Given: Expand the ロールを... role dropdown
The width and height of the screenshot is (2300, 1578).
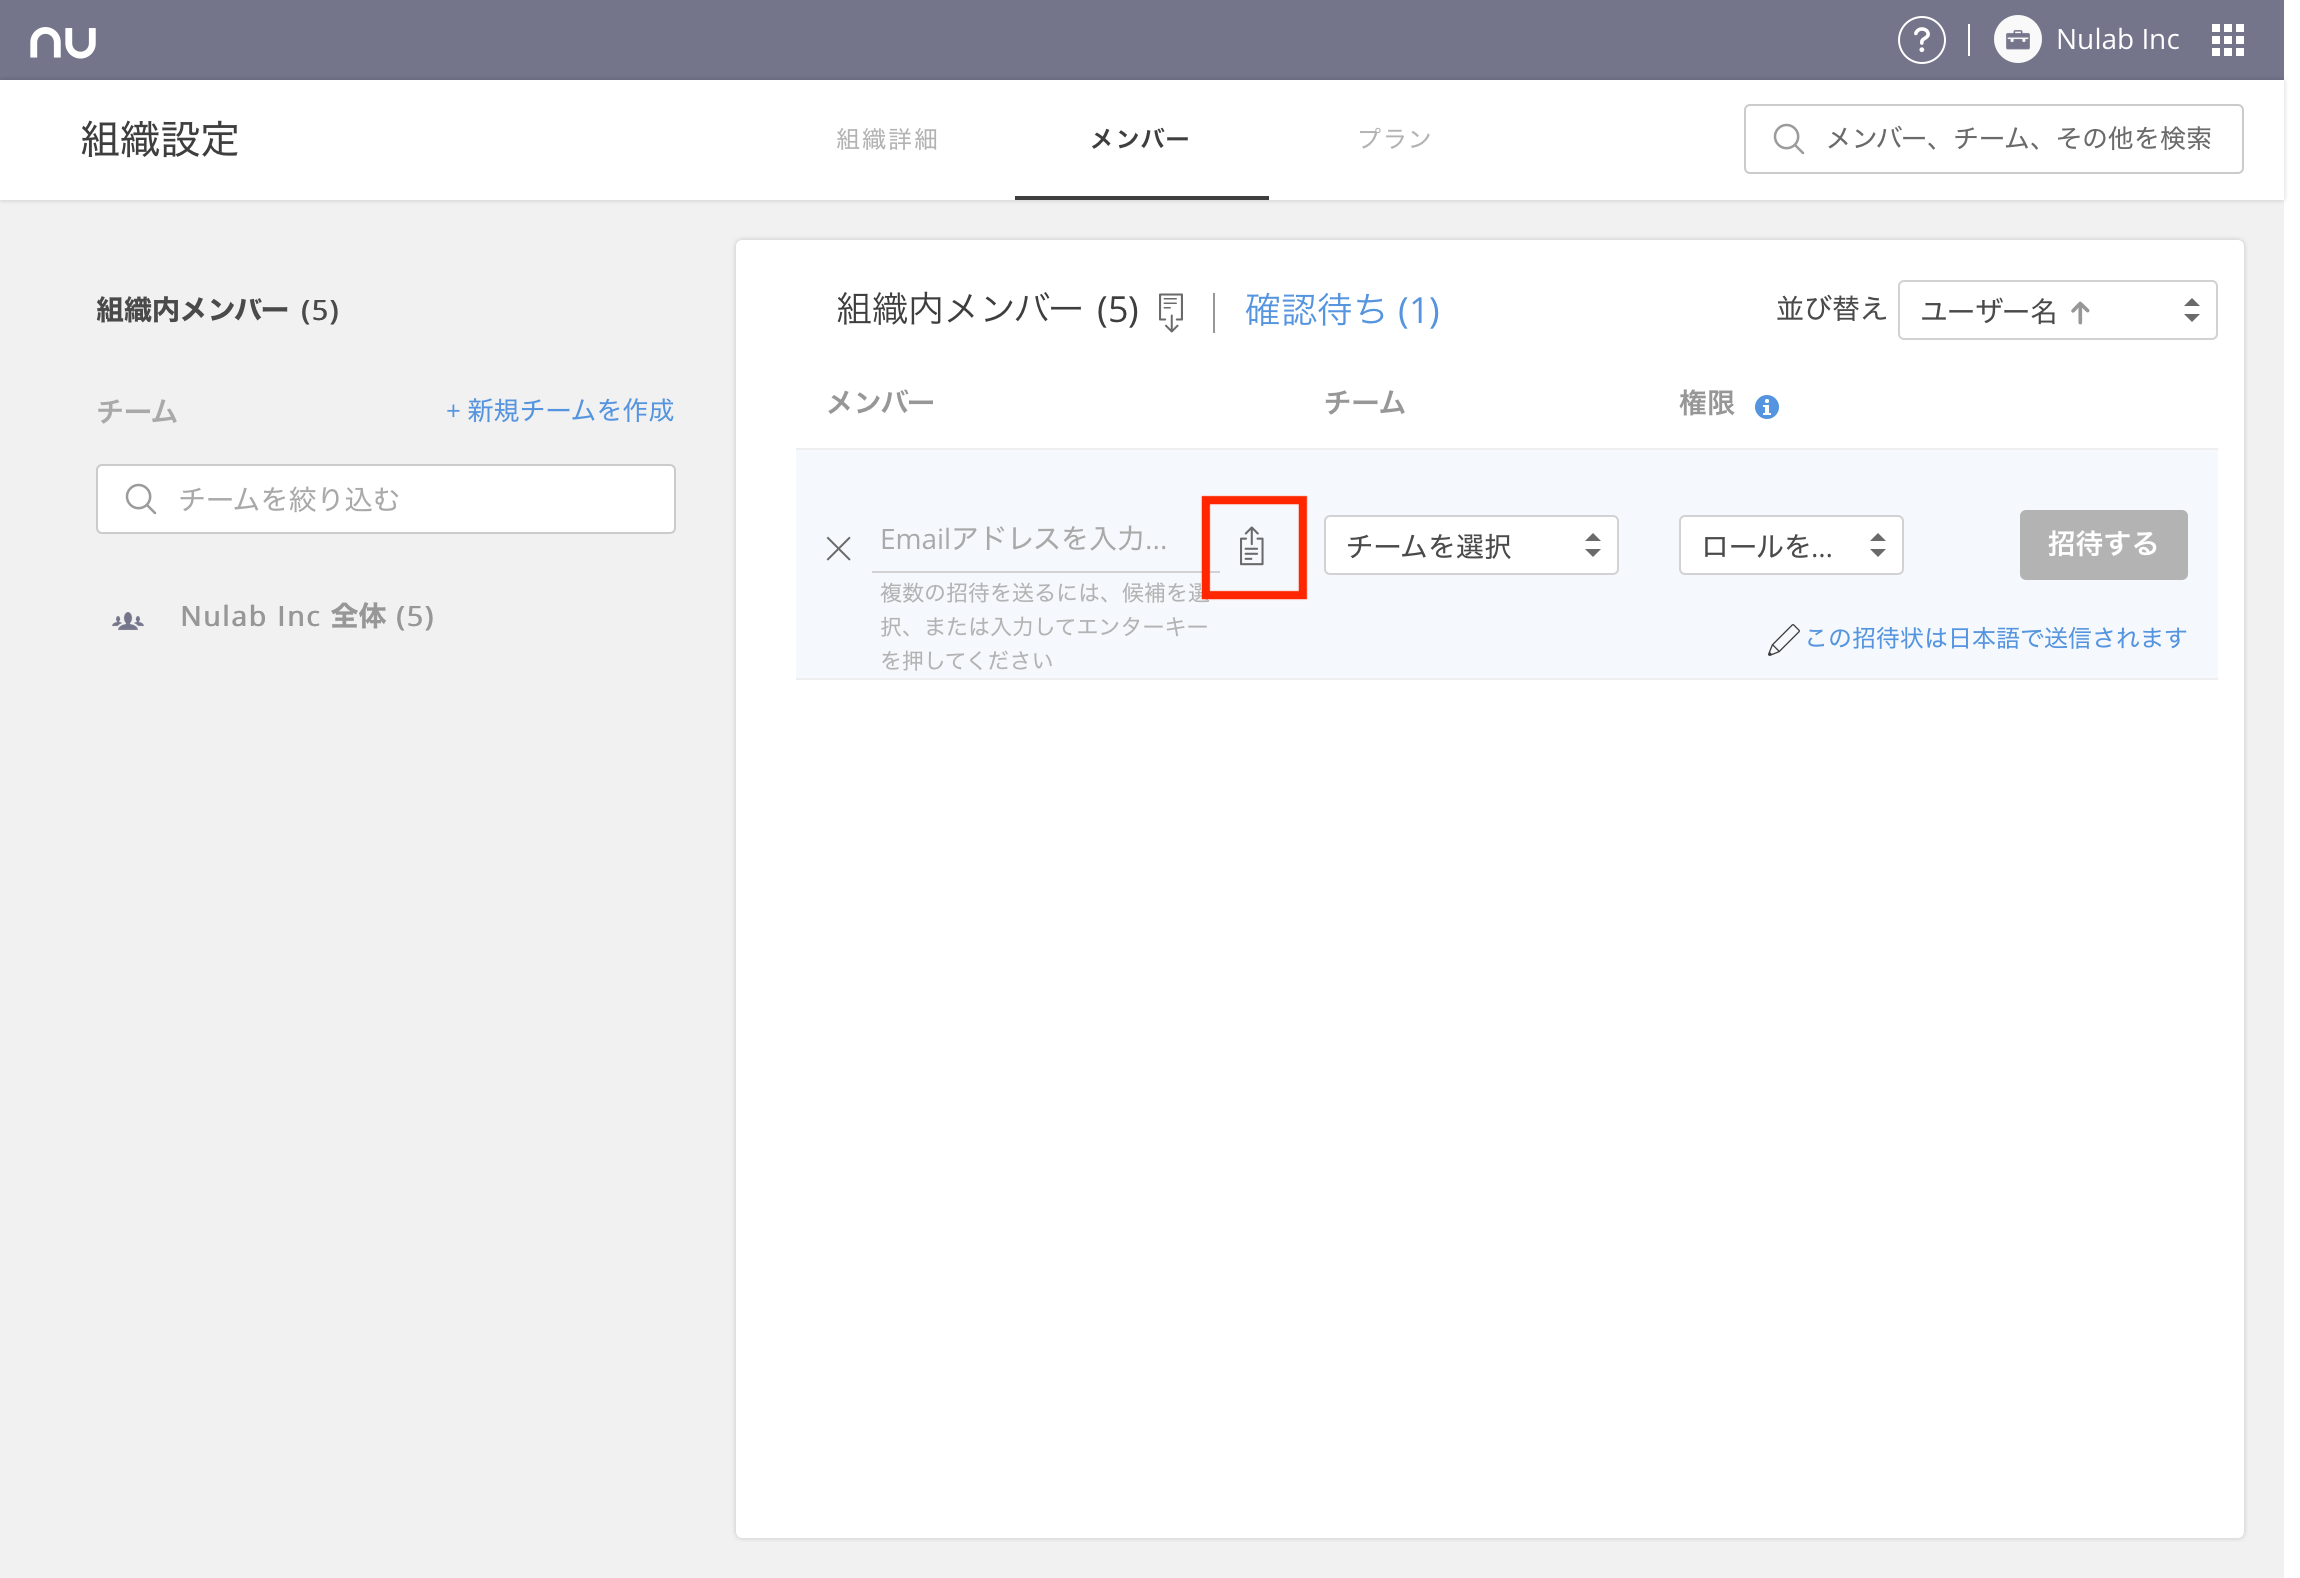Looking at the screenshot, I should point(1790,546).
